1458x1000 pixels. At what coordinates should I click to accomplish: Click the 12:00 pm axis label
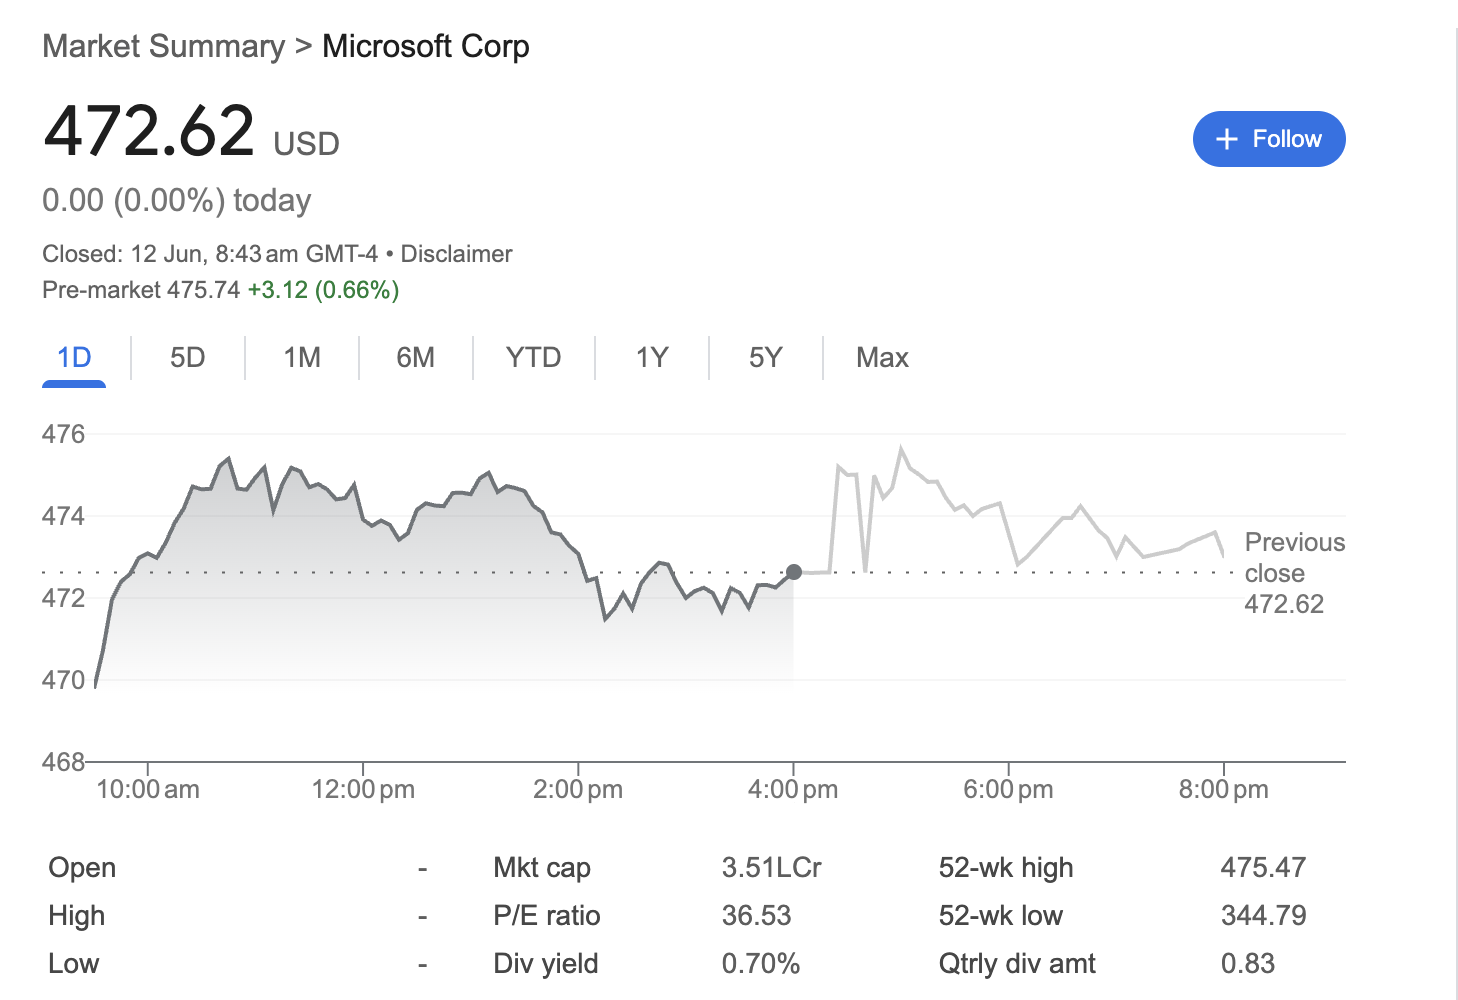pos(363,789)
